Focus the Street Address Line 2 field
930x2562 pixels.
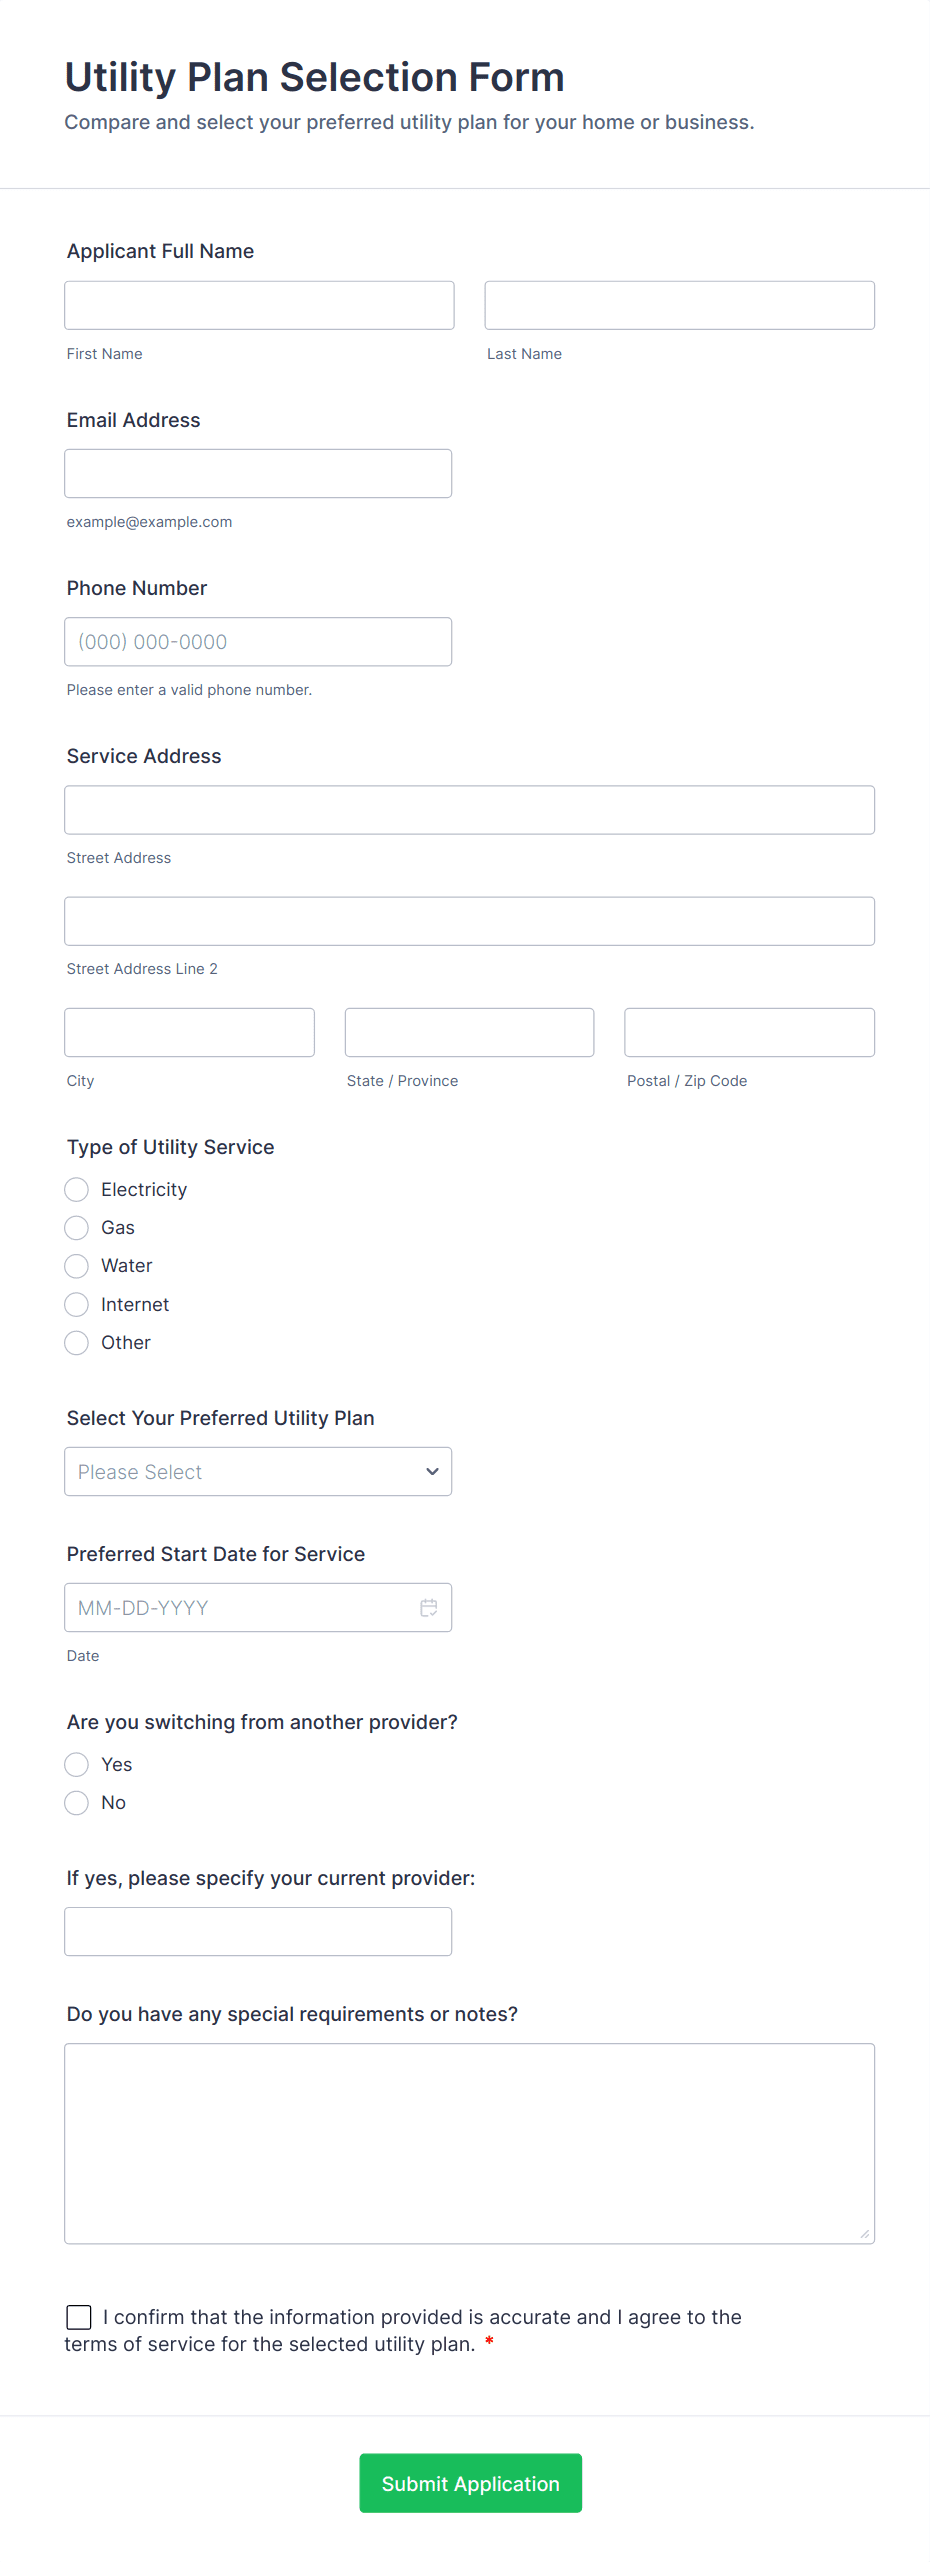[x=469, y=921]
